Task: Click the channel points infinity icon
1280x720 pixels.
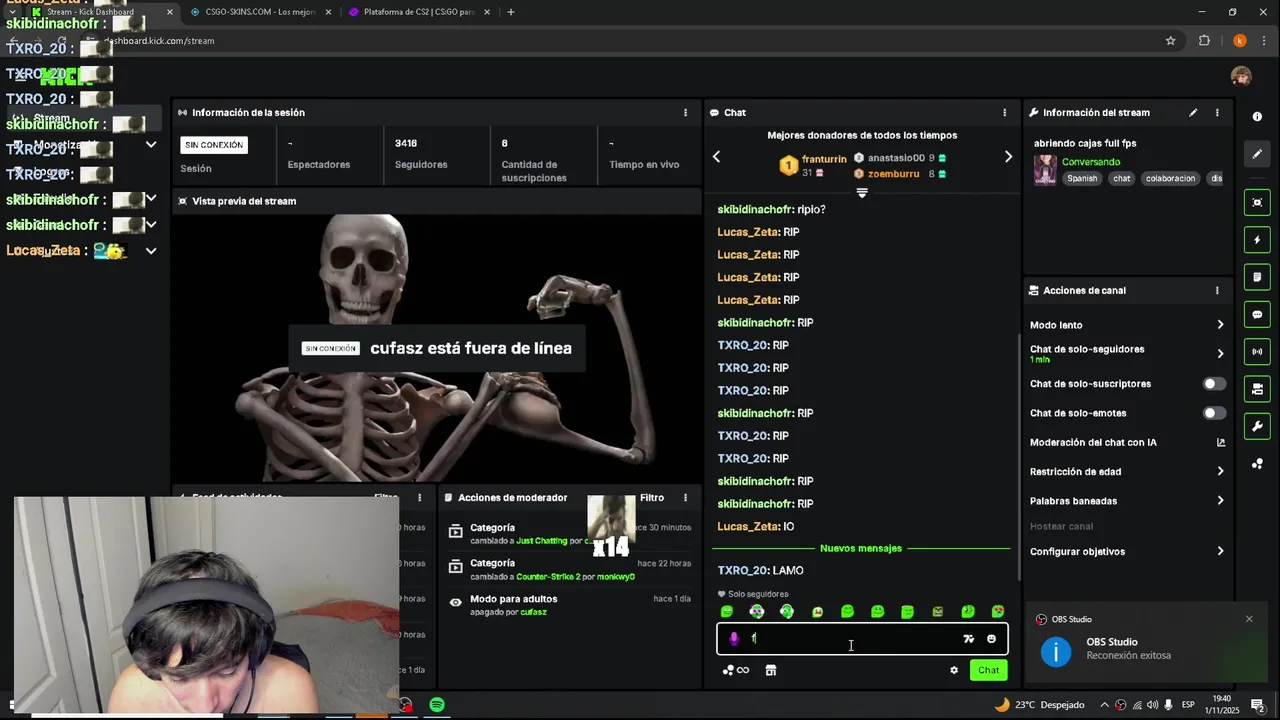Action: (x=736, y=671)
